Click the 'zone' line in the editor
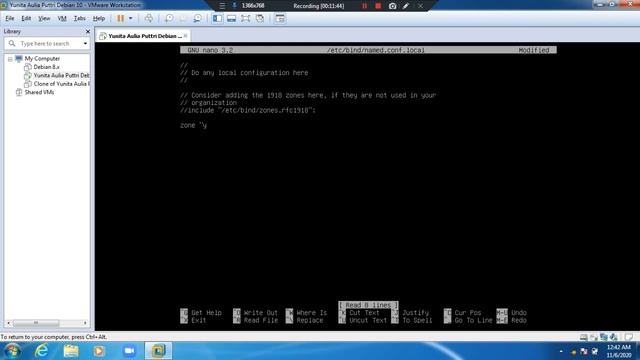 point(193,125)
